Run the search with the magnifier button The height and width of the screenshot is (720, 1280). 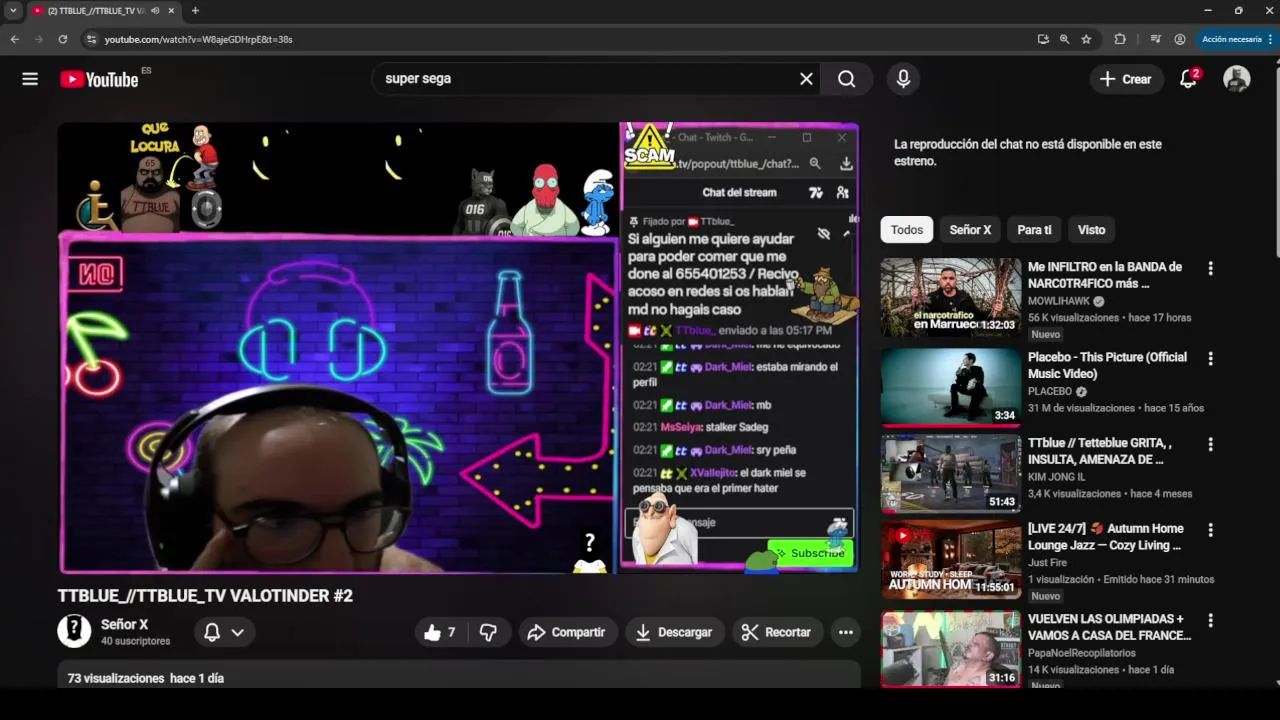(x=847, y=79)
